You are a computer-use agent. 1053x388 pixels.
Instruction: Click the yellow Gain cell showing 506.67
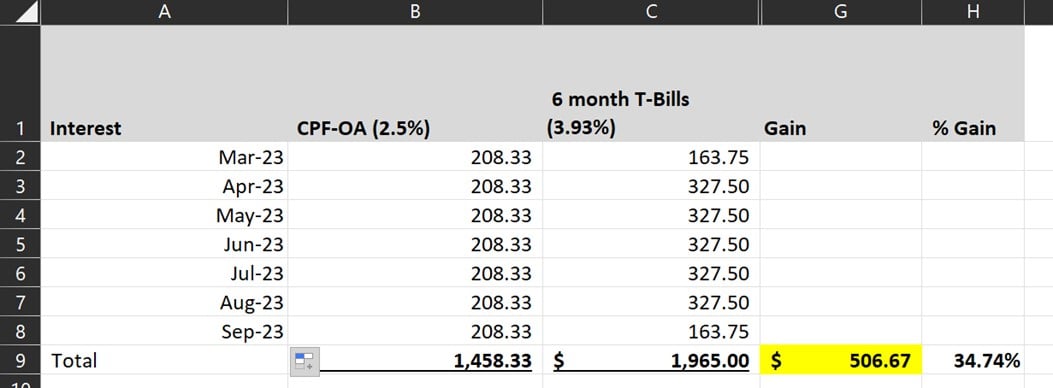tap(841, 360)
